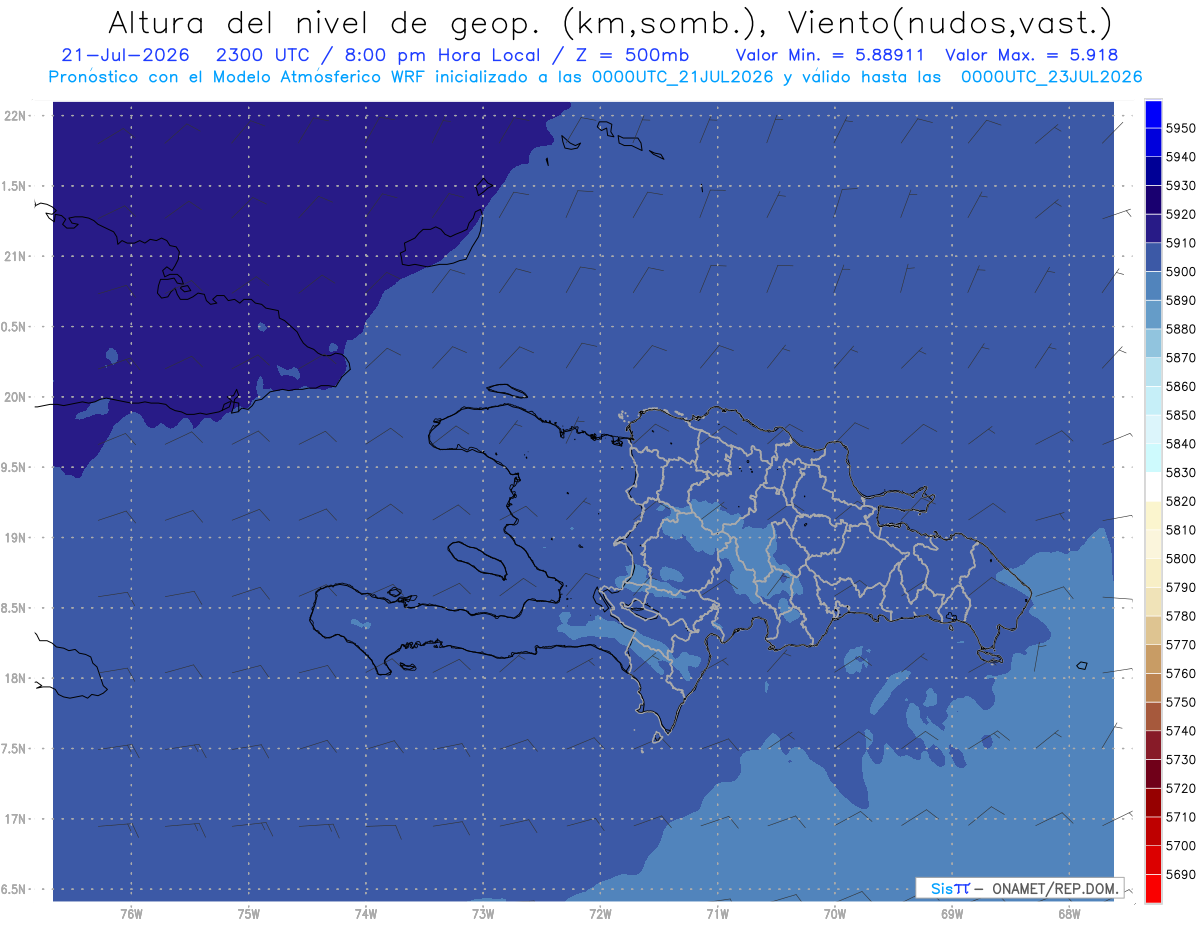Click the 'ONAMET/REP.DOM.' credit label
This screenshot has height=927, width=1200.
coord(1054,888)
